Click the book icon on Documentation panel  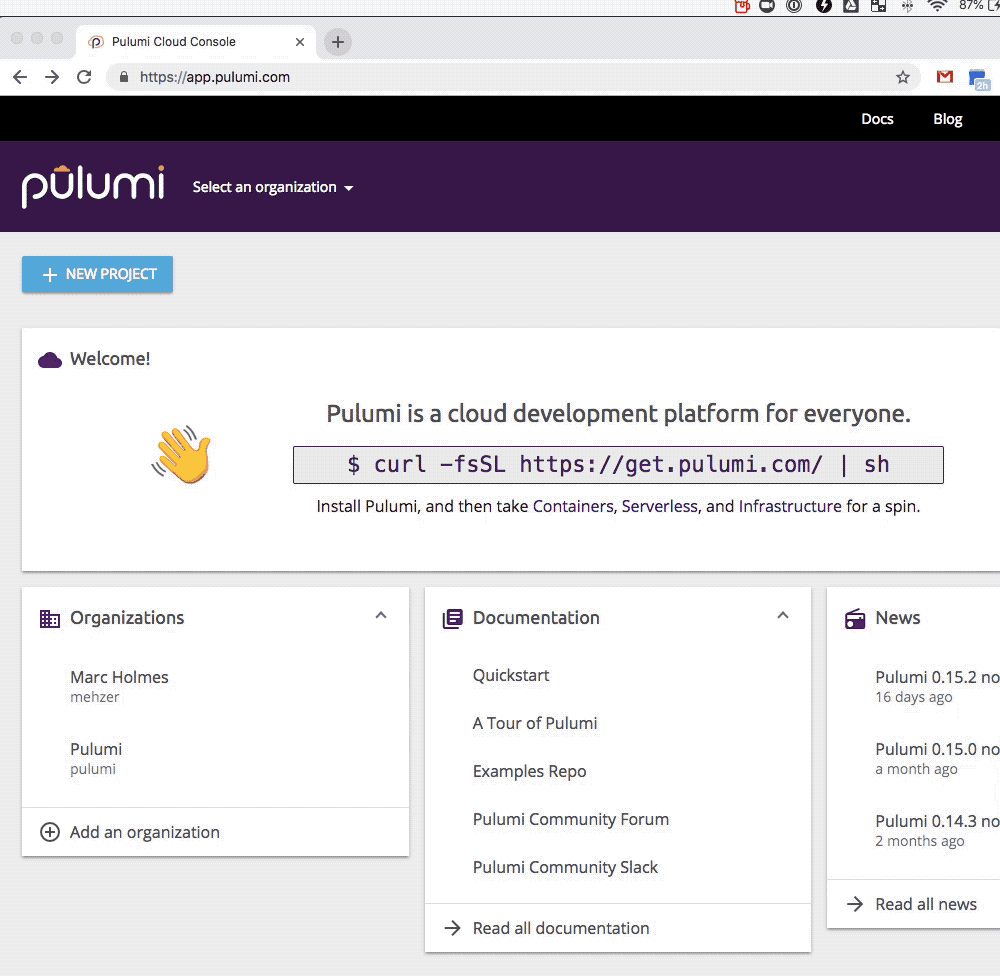click(452, 618)
